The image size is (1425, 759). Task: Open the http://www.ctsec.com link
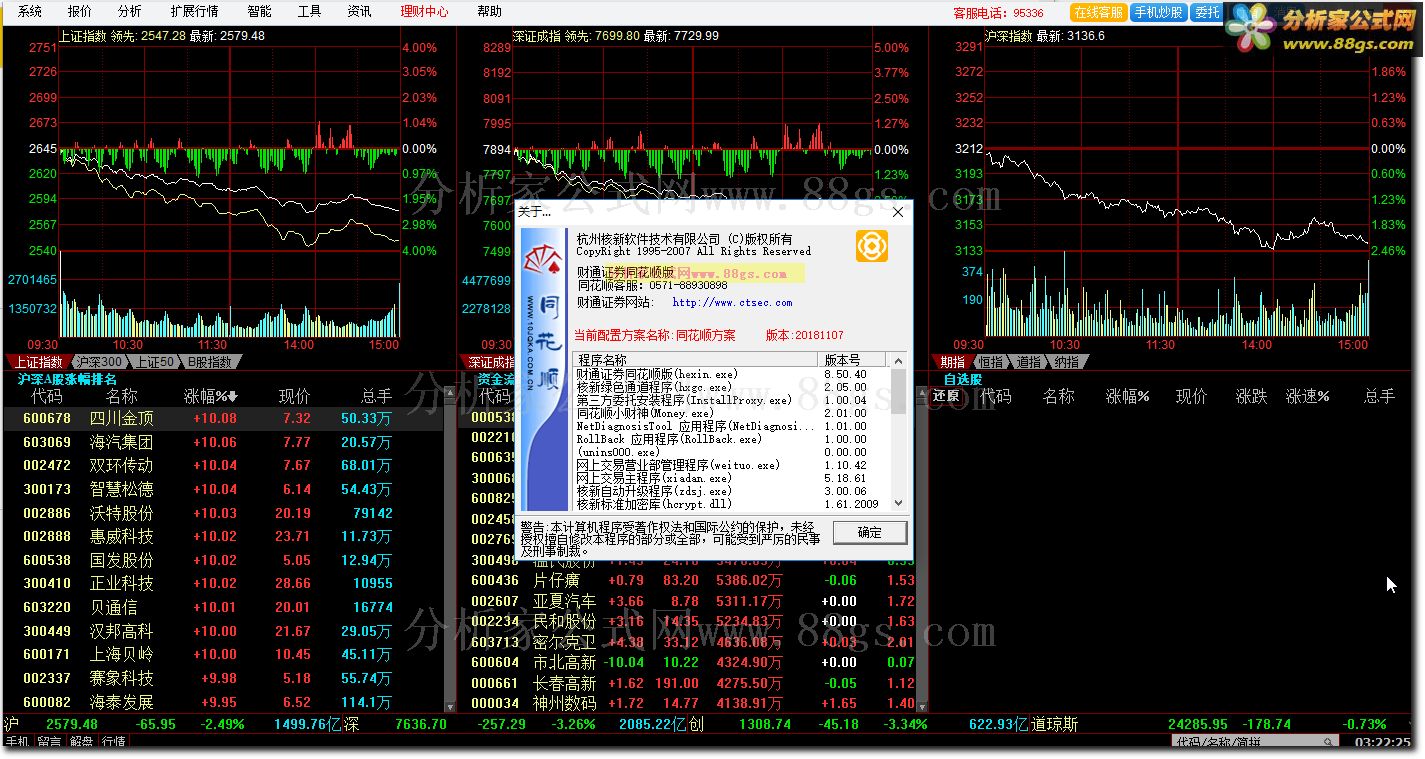(732, 302)
